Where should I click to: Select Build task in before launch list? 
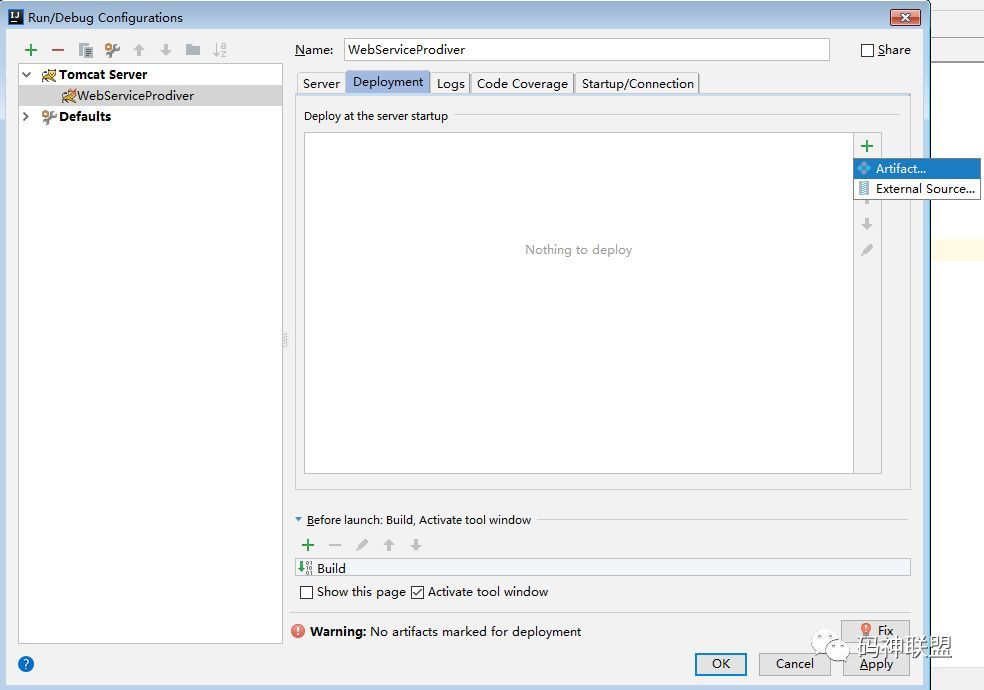[x=602, y=568]
